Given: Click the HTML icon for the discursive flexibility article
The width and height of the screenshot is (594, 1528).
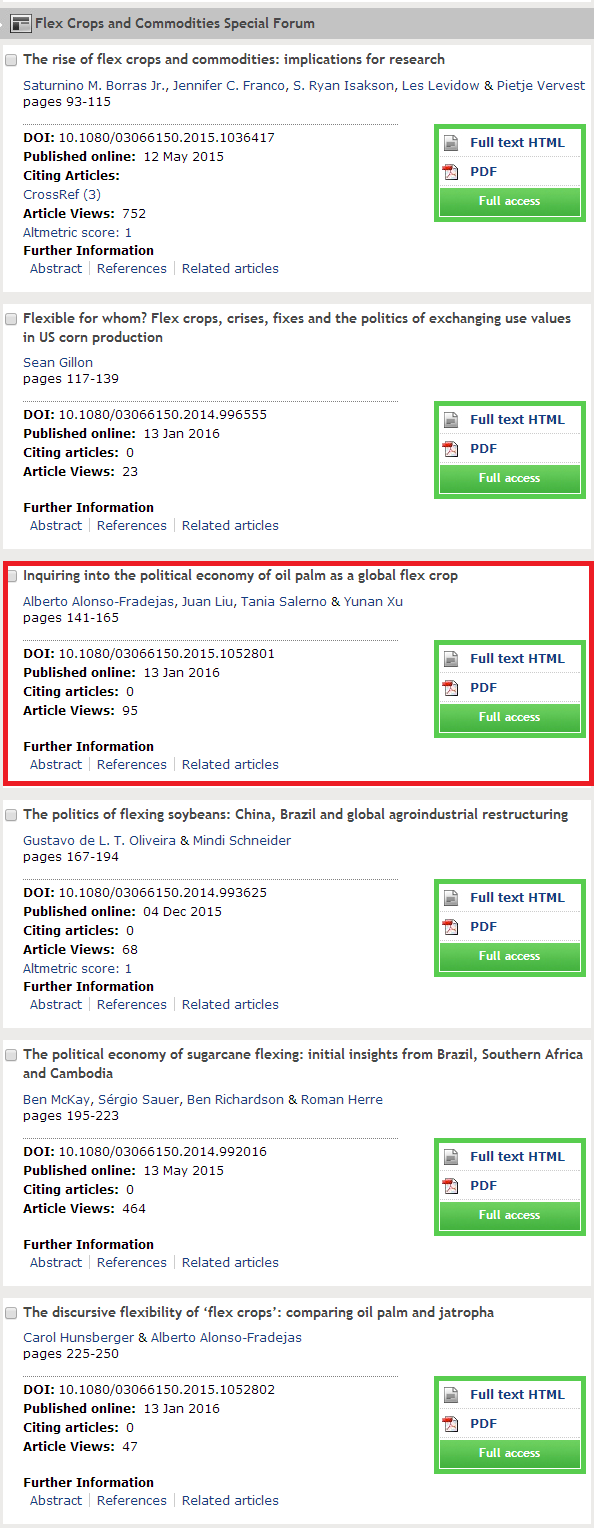Looking at the screenshot, I should pos(451,1395).
